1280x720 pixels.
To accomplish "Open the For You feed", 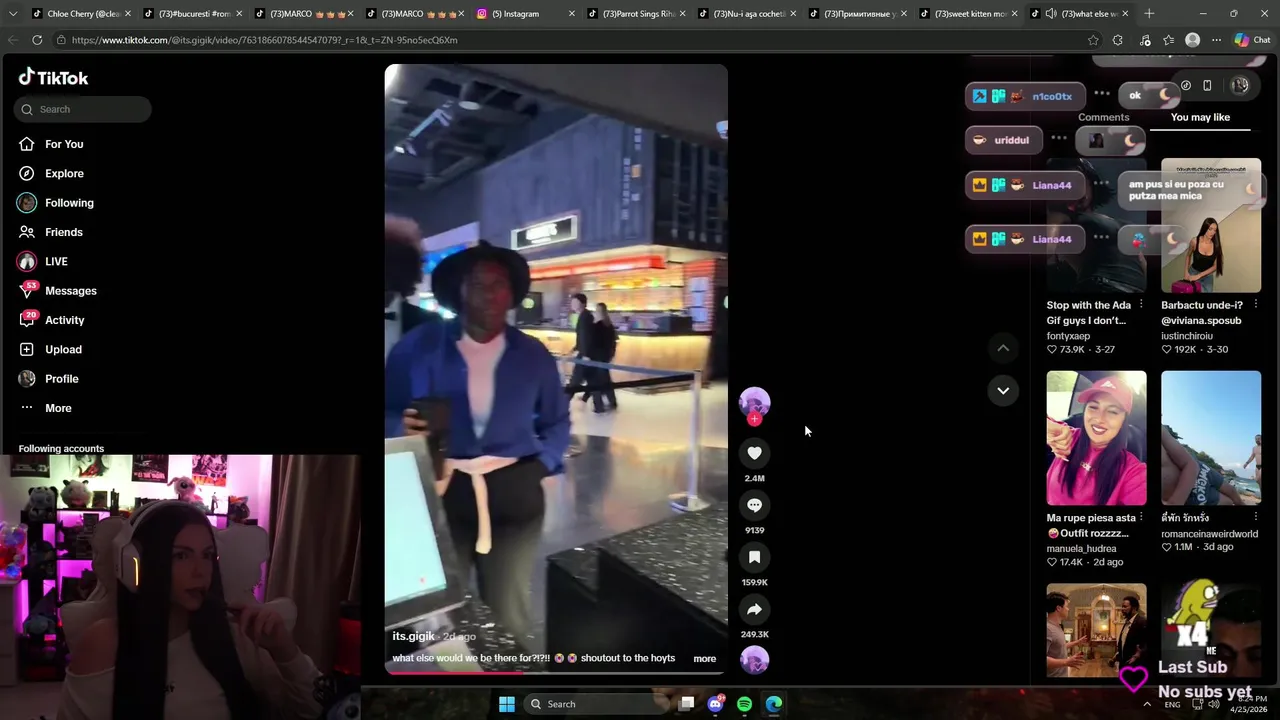I will pos(64,144).
